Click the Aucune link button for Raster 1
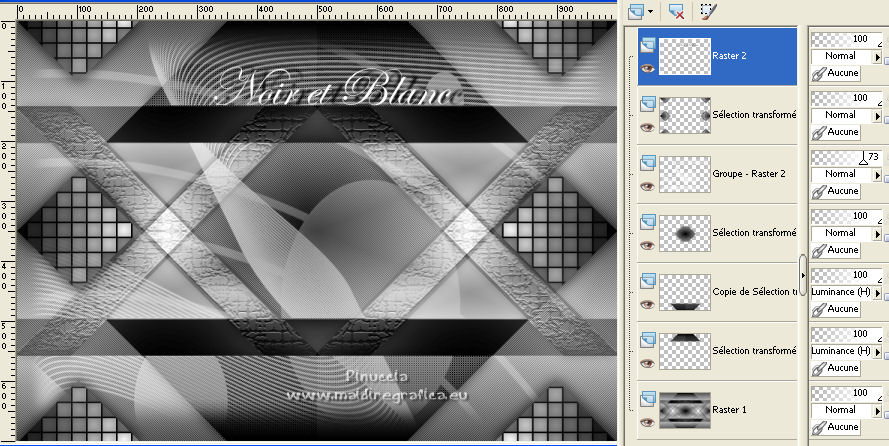The width and height of the screenshot is (889, 446). click(x=835, y=427)
